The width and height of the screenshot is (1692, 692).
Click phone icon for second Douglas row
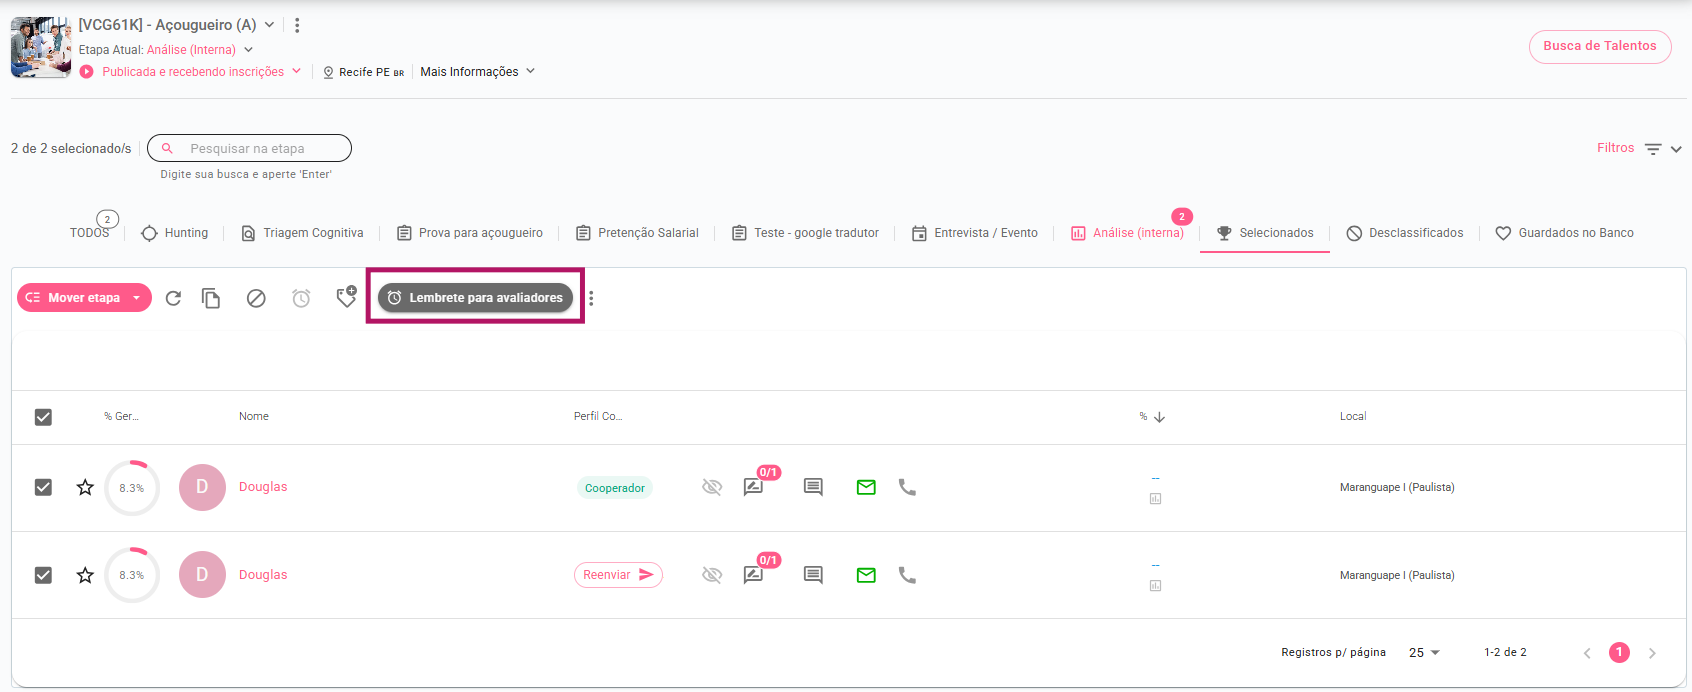pyautogui.click(x=907, y=575)
